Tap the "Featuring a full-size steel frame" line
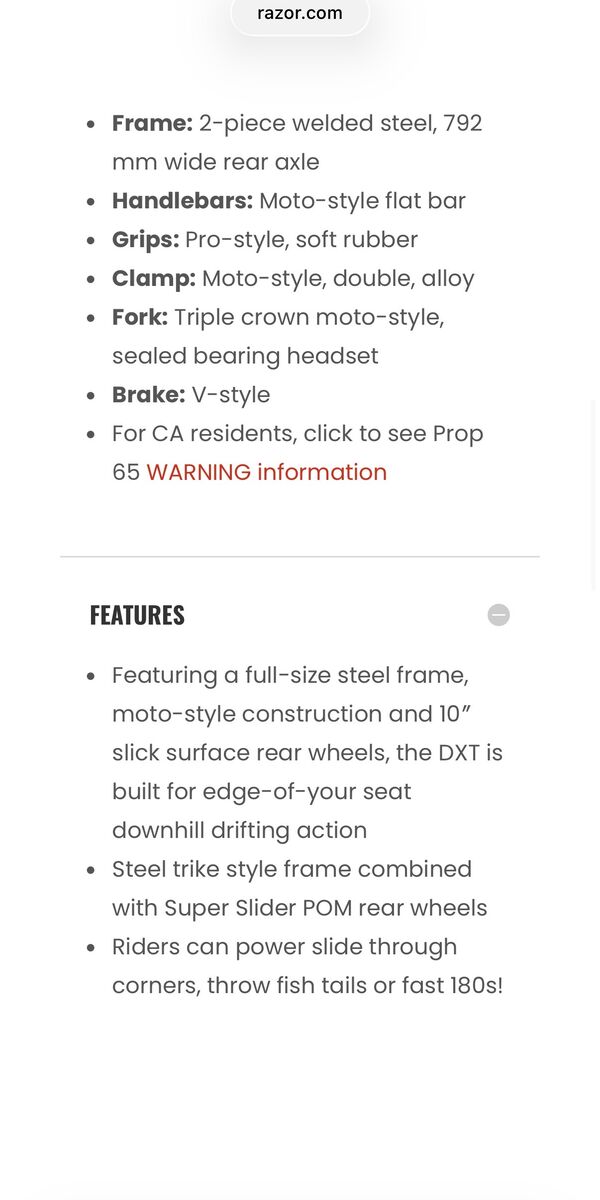 (290, 676)
